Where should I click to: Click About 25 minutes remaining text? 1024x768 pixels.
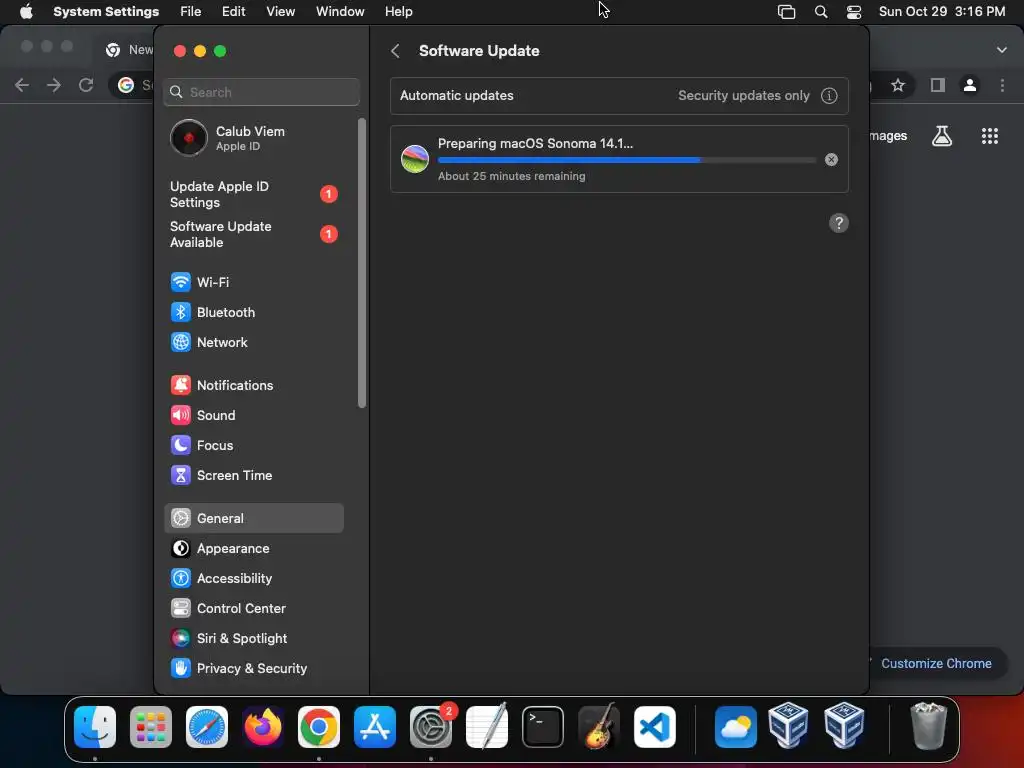[511, 176]
